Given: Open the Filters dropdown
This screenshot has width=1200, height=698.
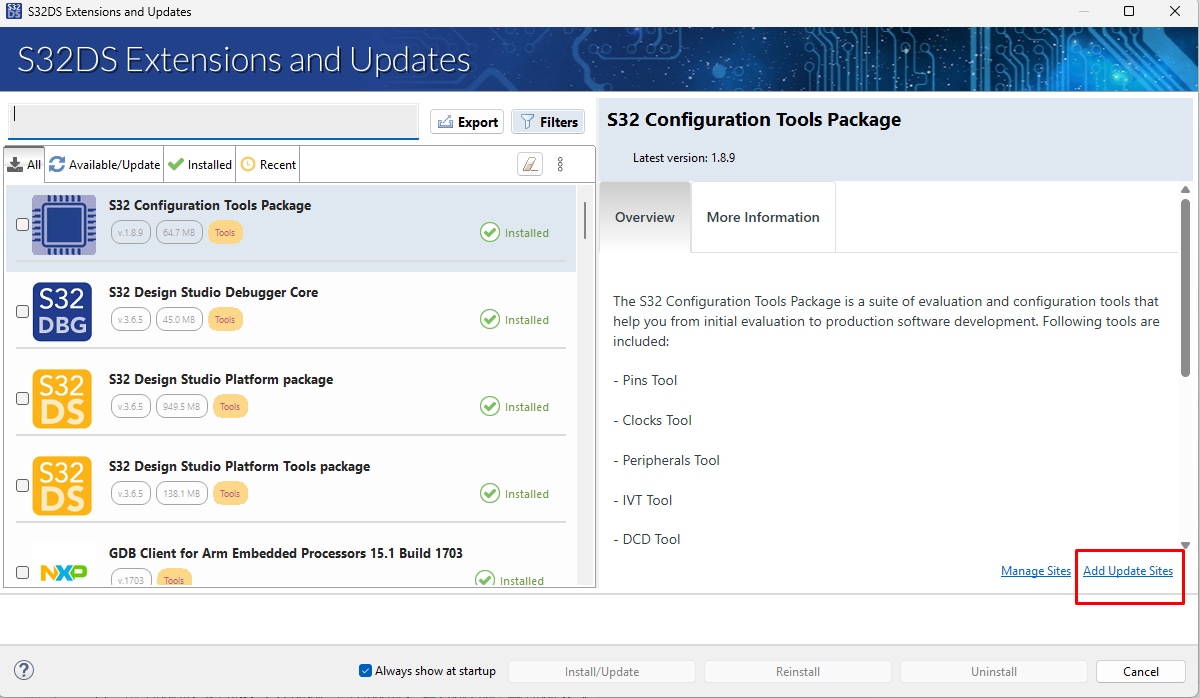Looking at the screenshot, I should (548, 122).
